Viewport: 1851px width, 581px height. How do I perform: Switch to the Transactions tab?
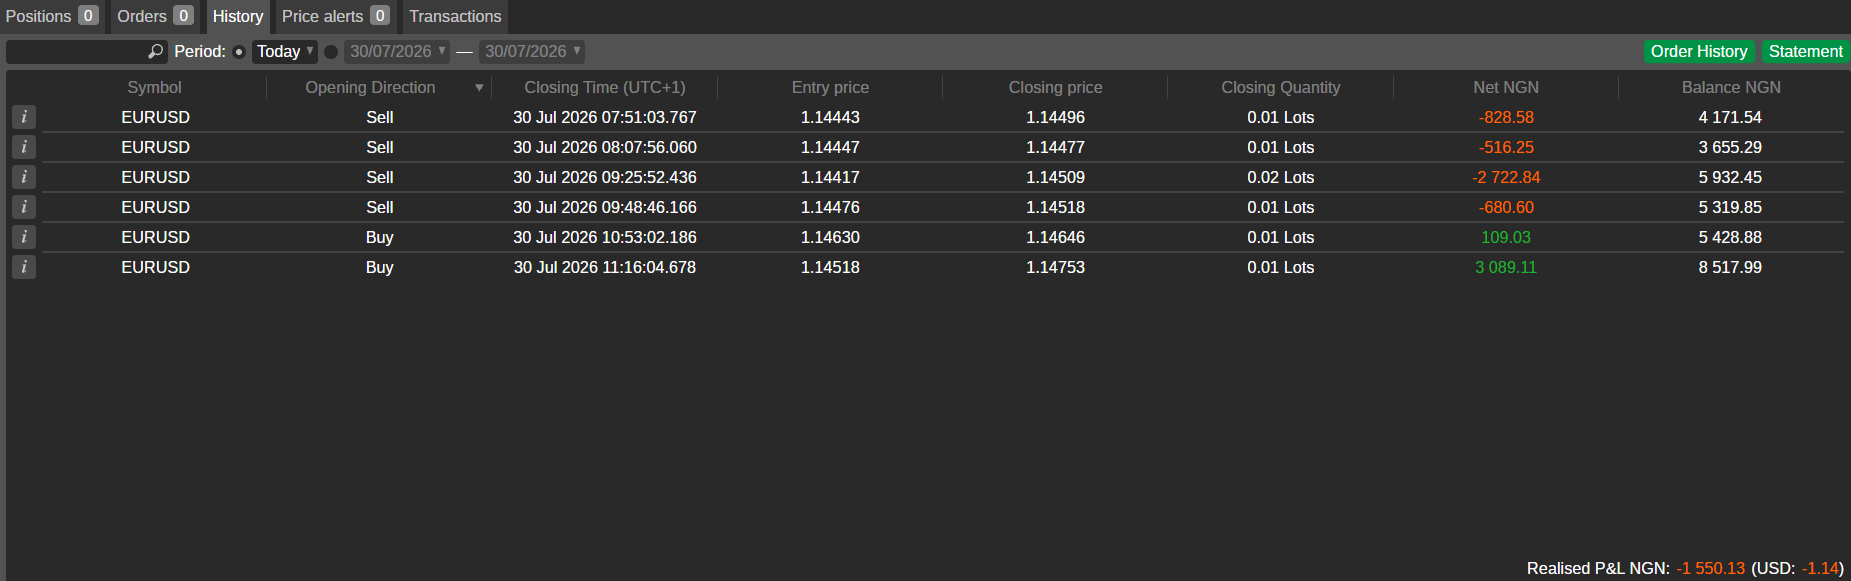click(x=455, y=16)
